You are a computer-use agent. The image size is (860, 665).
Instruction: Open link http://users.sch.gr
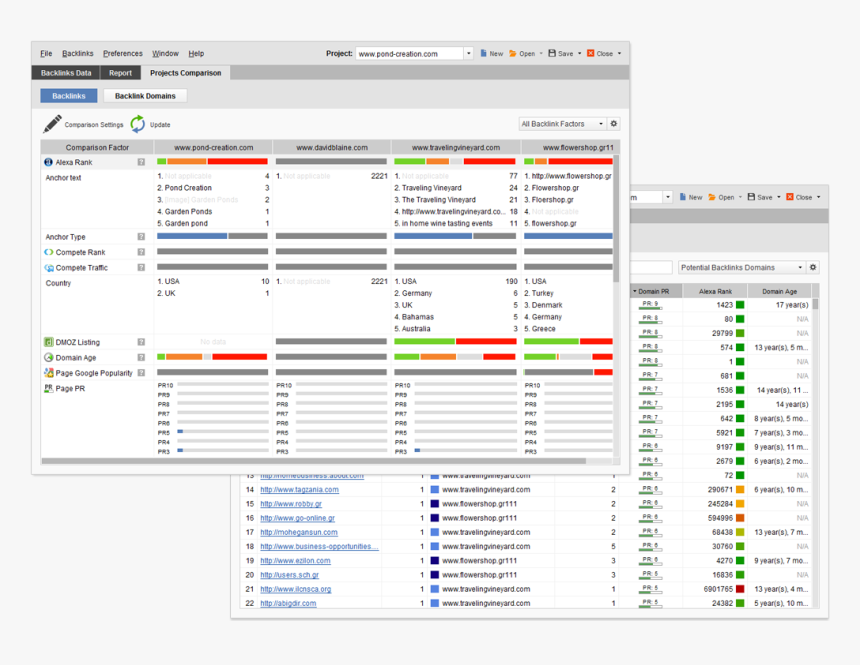pos(290,575)
